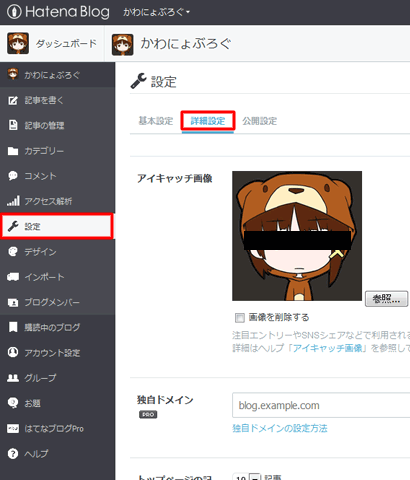Click the bar chart icon for アクセス解析

point(13,201)
